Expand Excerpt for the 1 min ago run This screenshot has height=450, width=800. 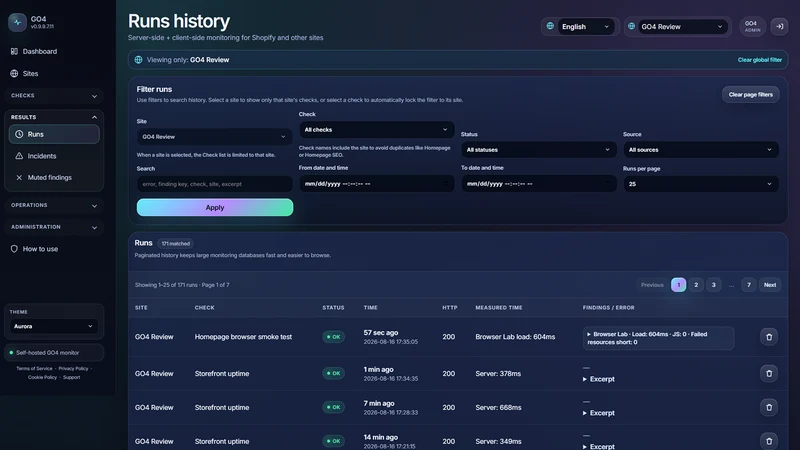click(x=598, y=379)
